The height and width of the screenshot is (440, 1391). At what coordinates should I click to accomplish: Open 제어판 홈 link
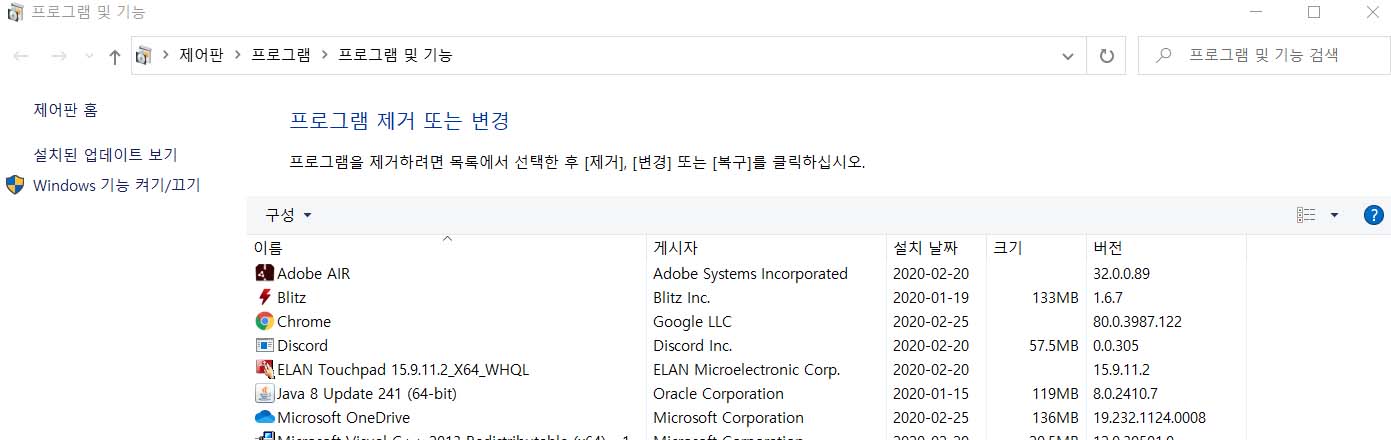tap(66, 110)
